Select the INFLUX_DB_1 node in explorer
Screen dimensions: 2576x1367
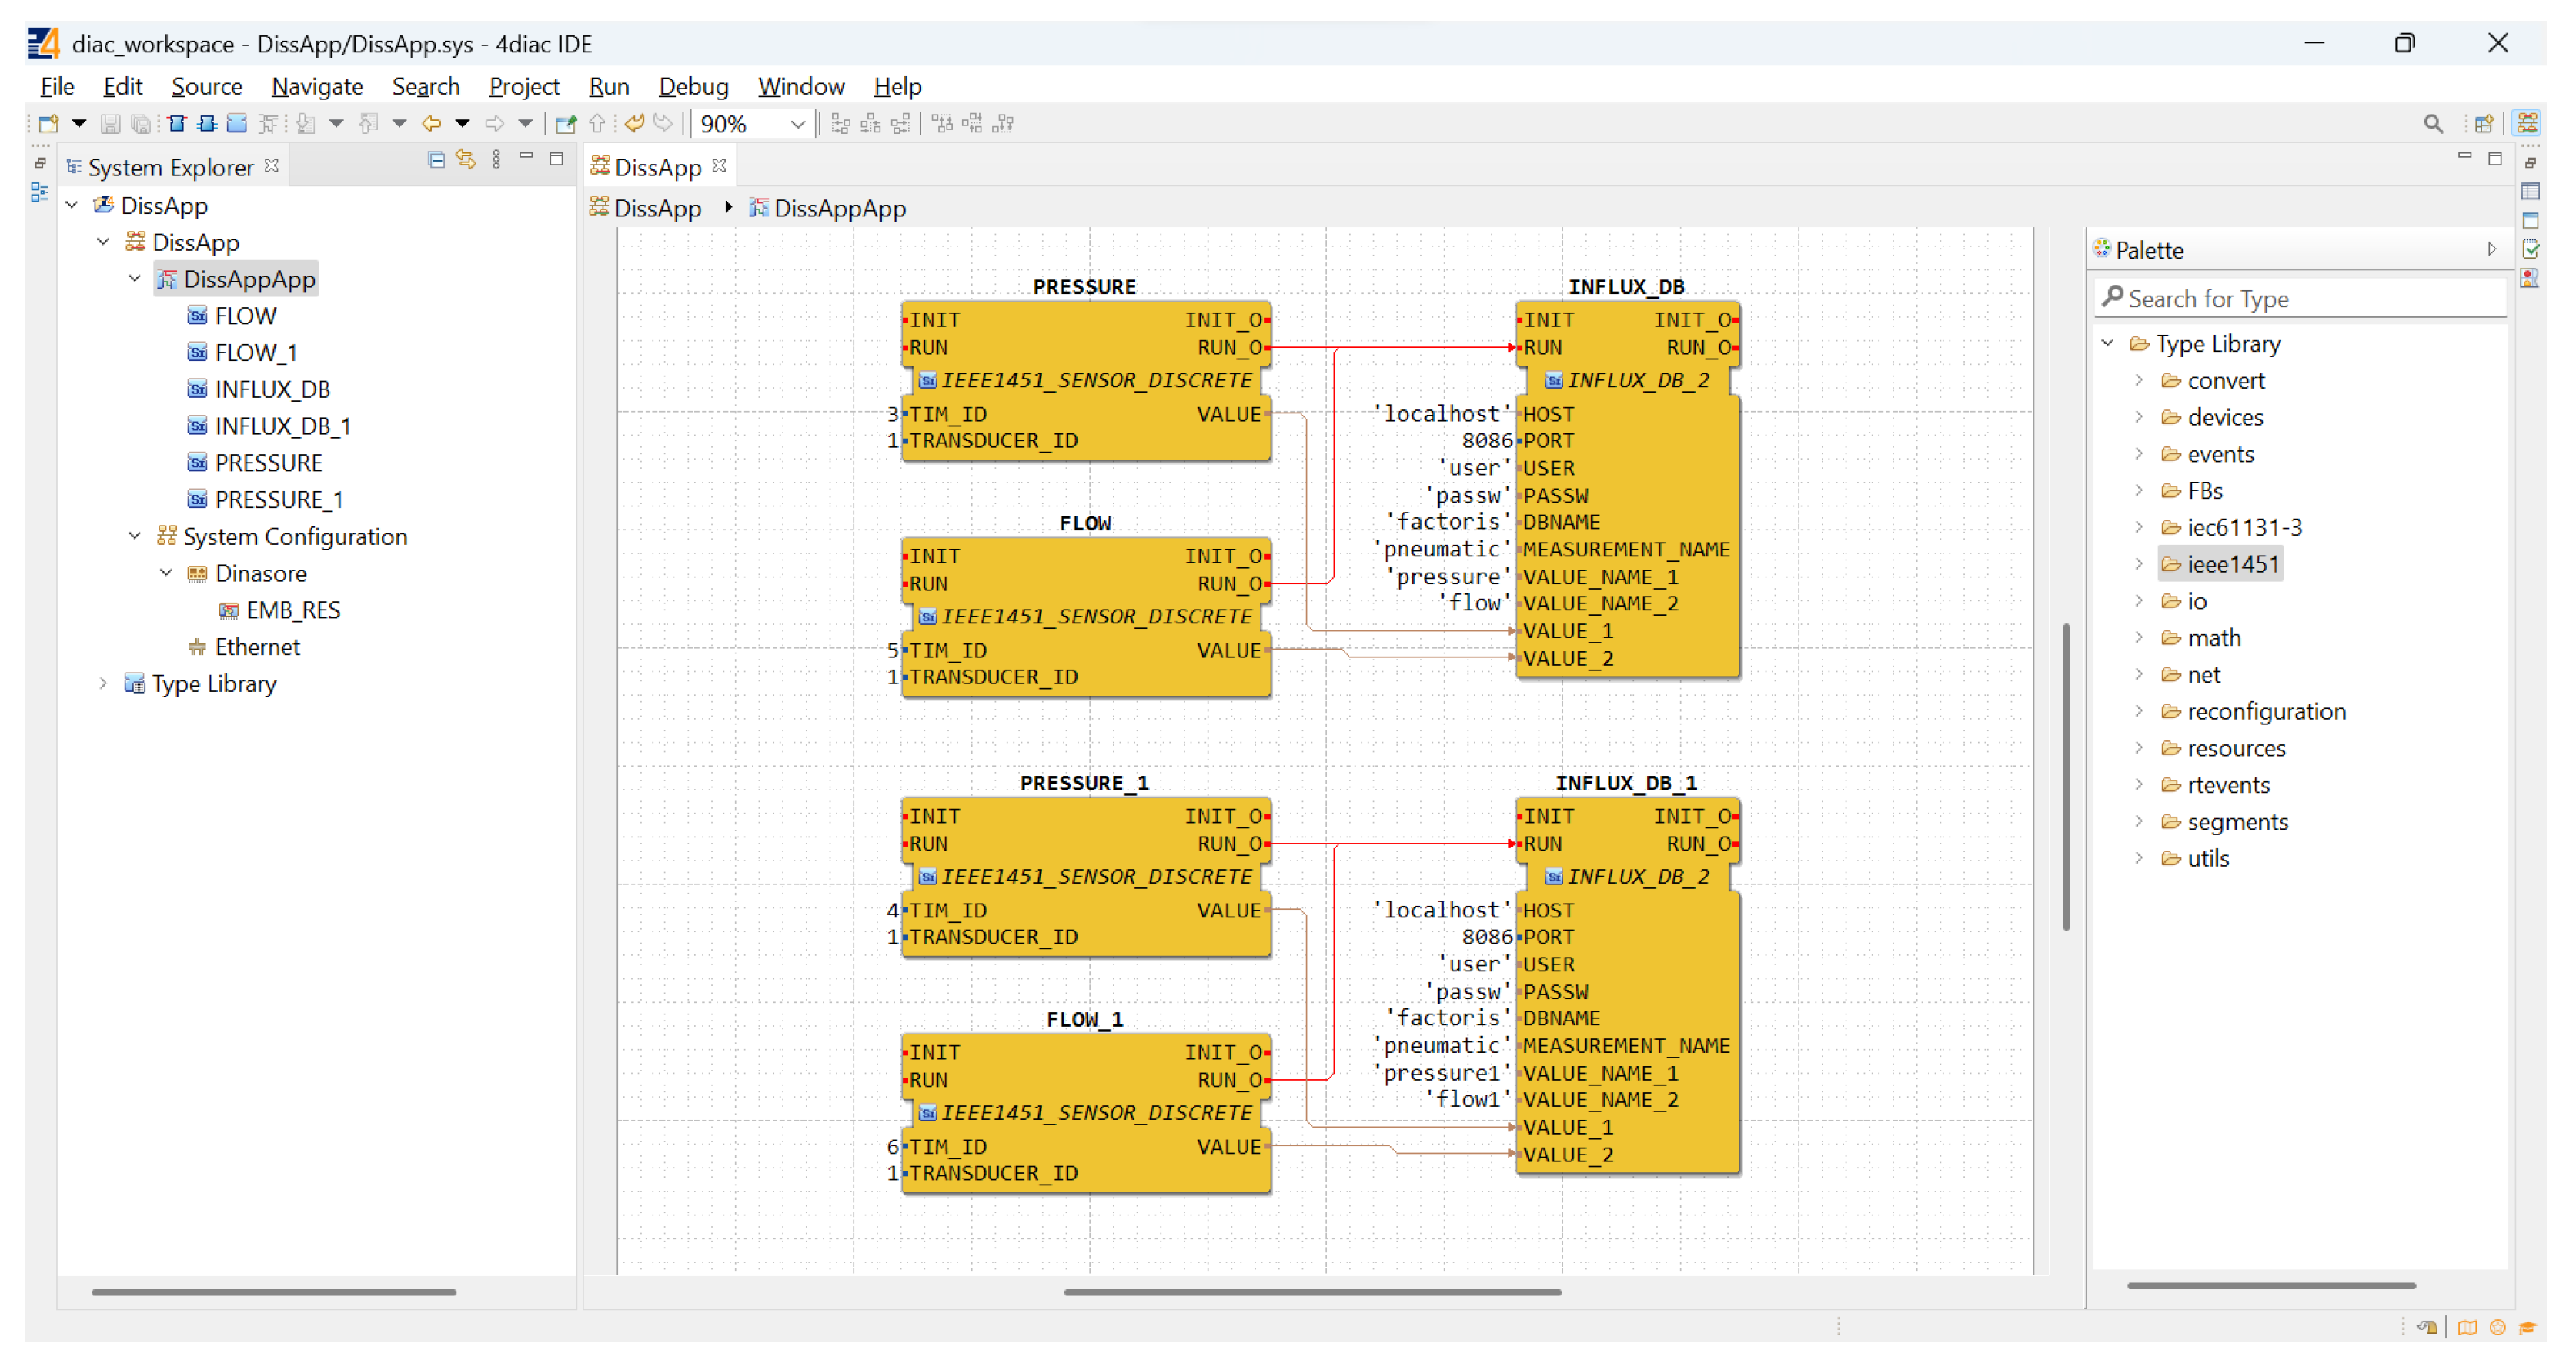[282, 426]
